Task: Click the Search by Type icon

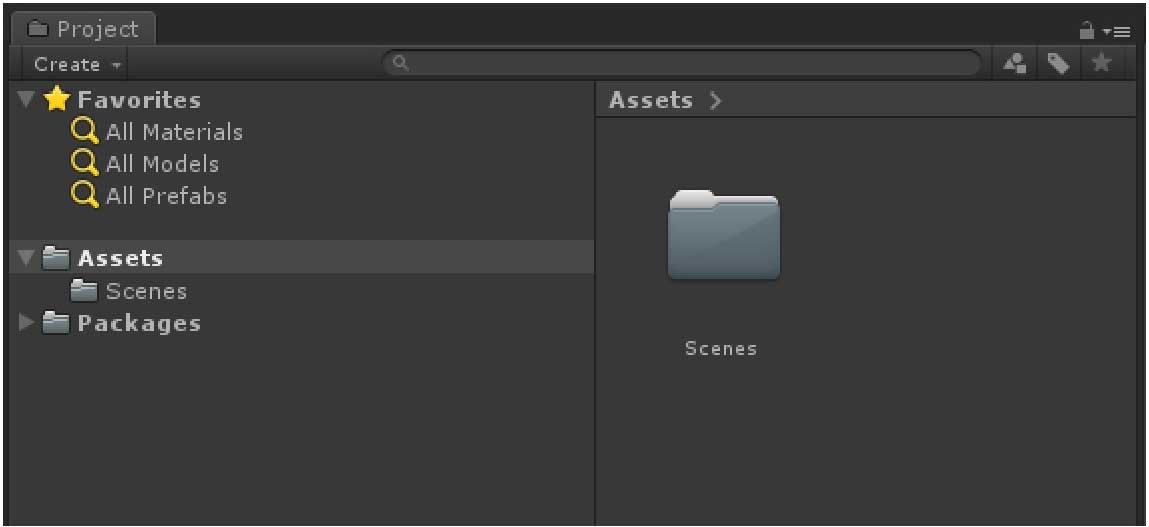Action: 1015,65
